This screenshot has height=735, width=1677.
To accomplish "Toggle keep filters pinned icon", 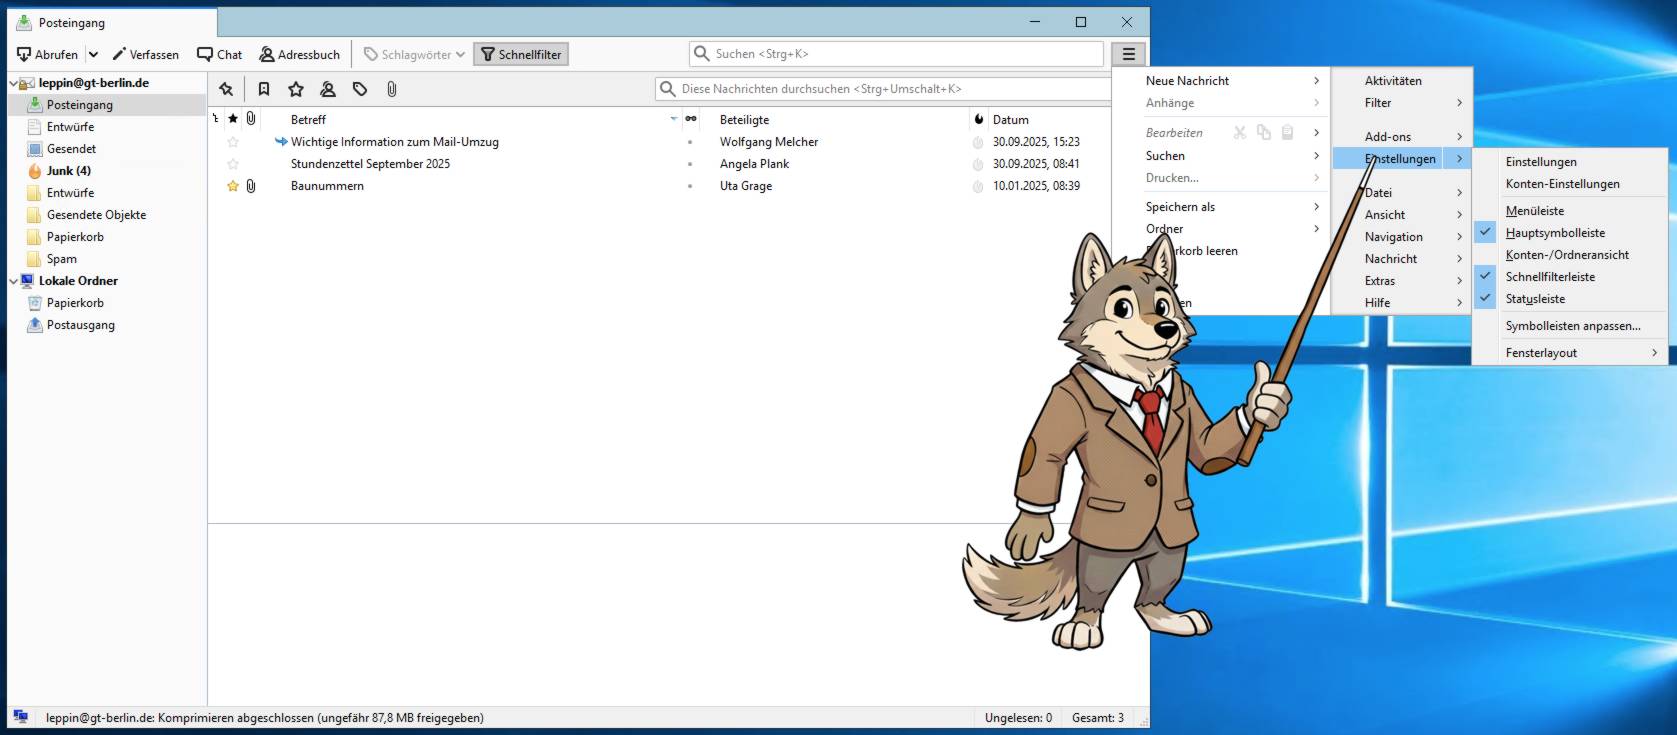I will [226, 89].
